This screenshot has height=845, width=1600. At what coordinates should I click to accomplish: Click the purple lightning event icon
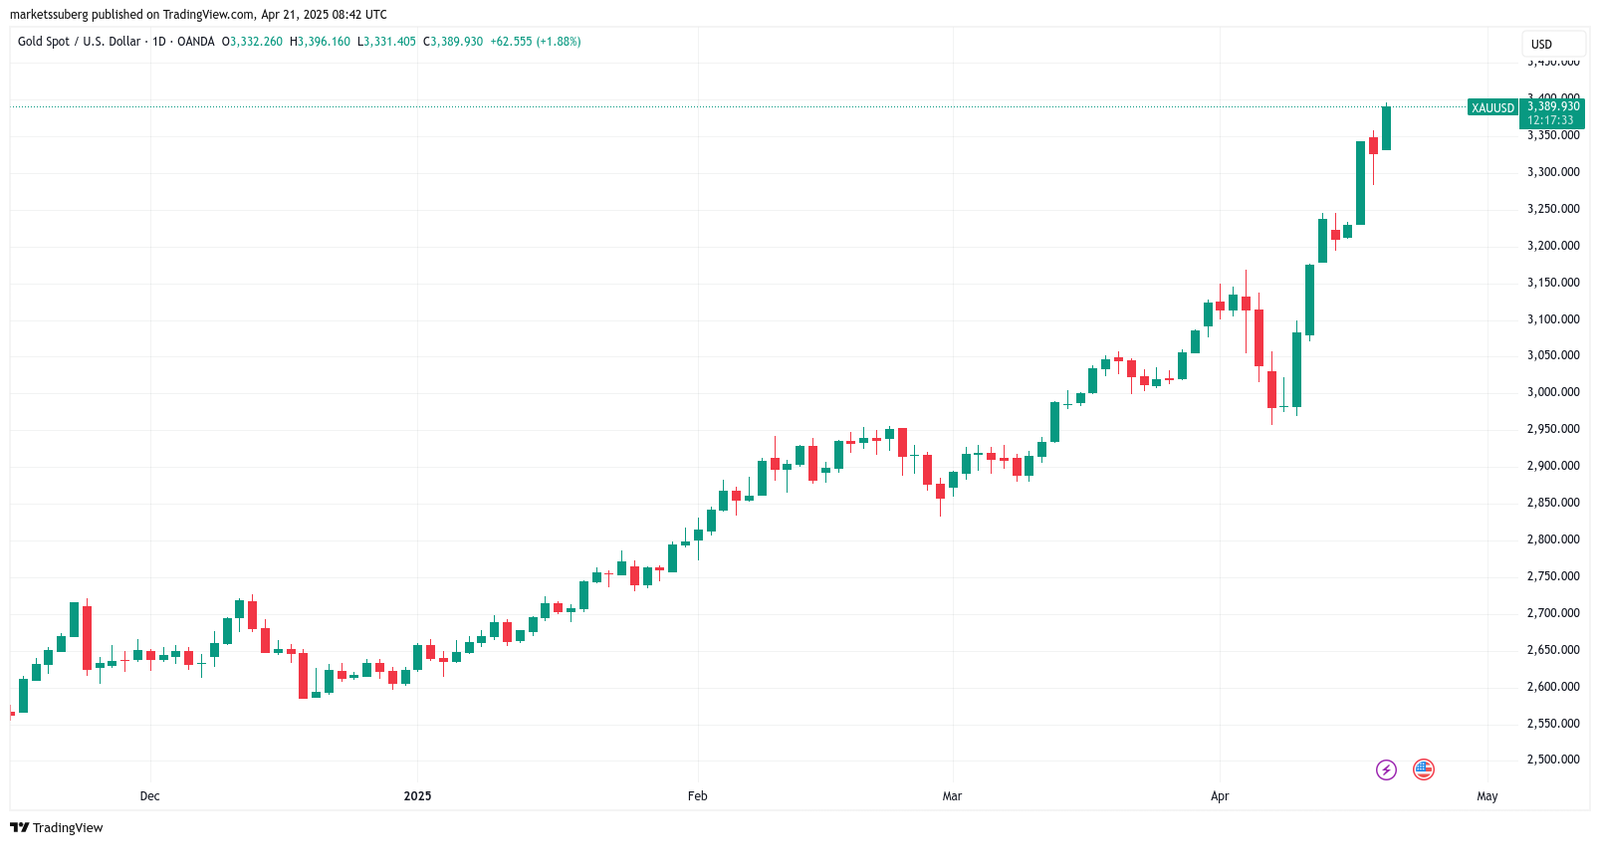point(1386,769)
